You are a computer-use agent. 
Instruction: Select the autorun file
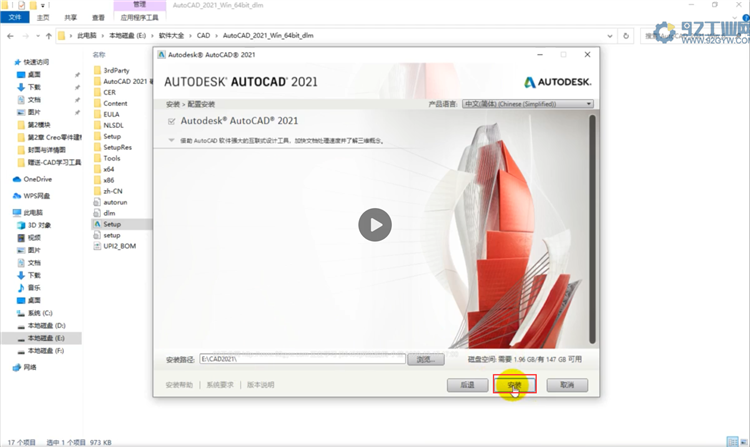(x=115, y=202)
